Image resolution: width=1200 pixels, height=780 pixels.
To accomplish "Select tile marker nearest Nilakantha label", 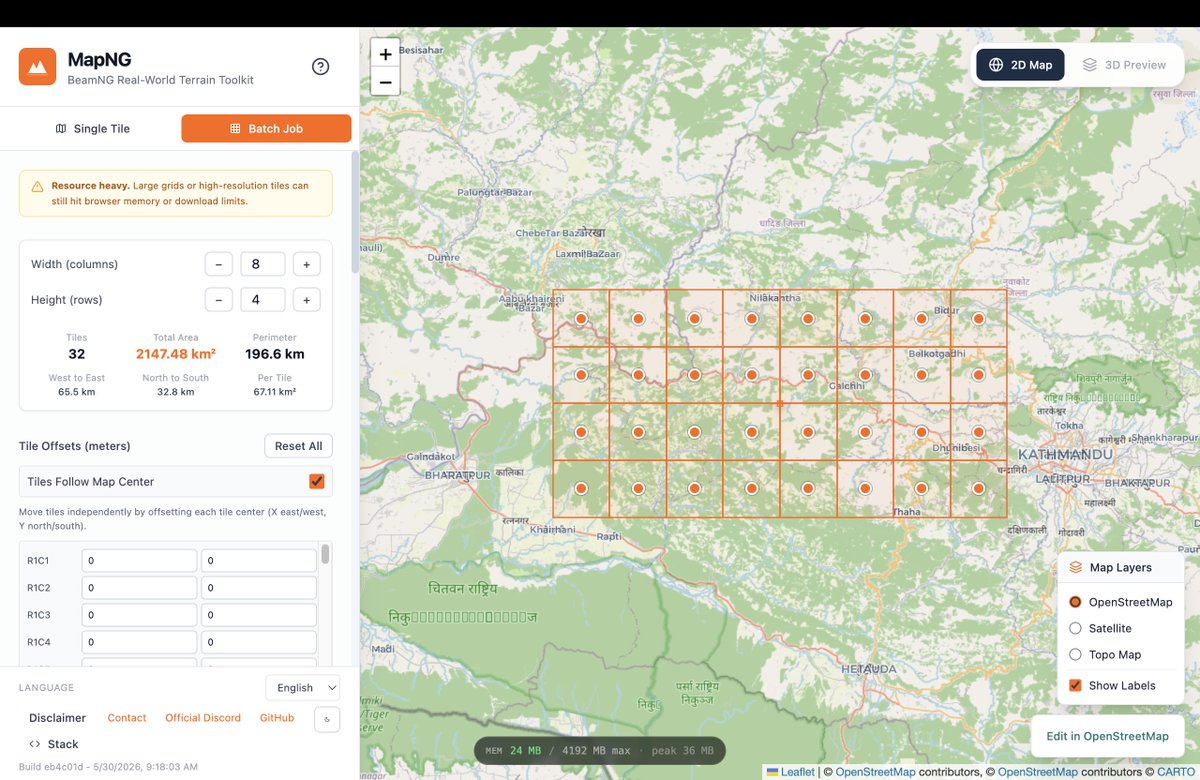I will click(751, 318).
